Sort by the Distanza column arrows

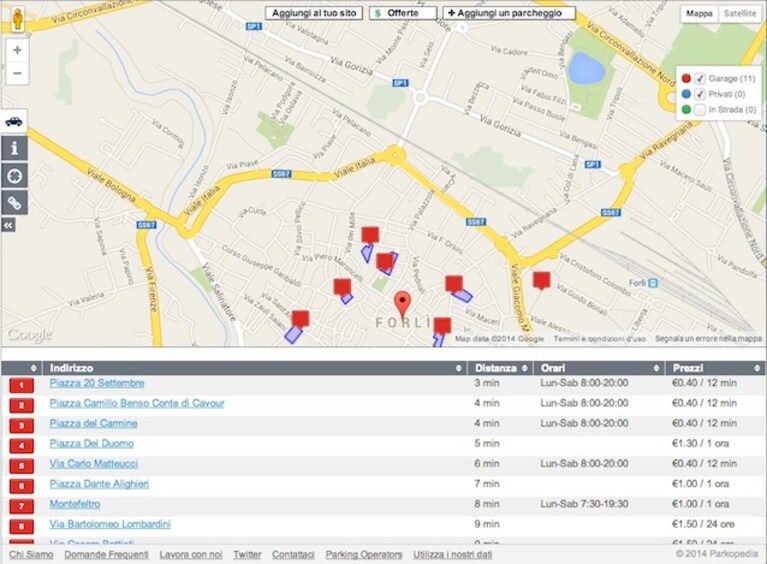click(524, 368)
